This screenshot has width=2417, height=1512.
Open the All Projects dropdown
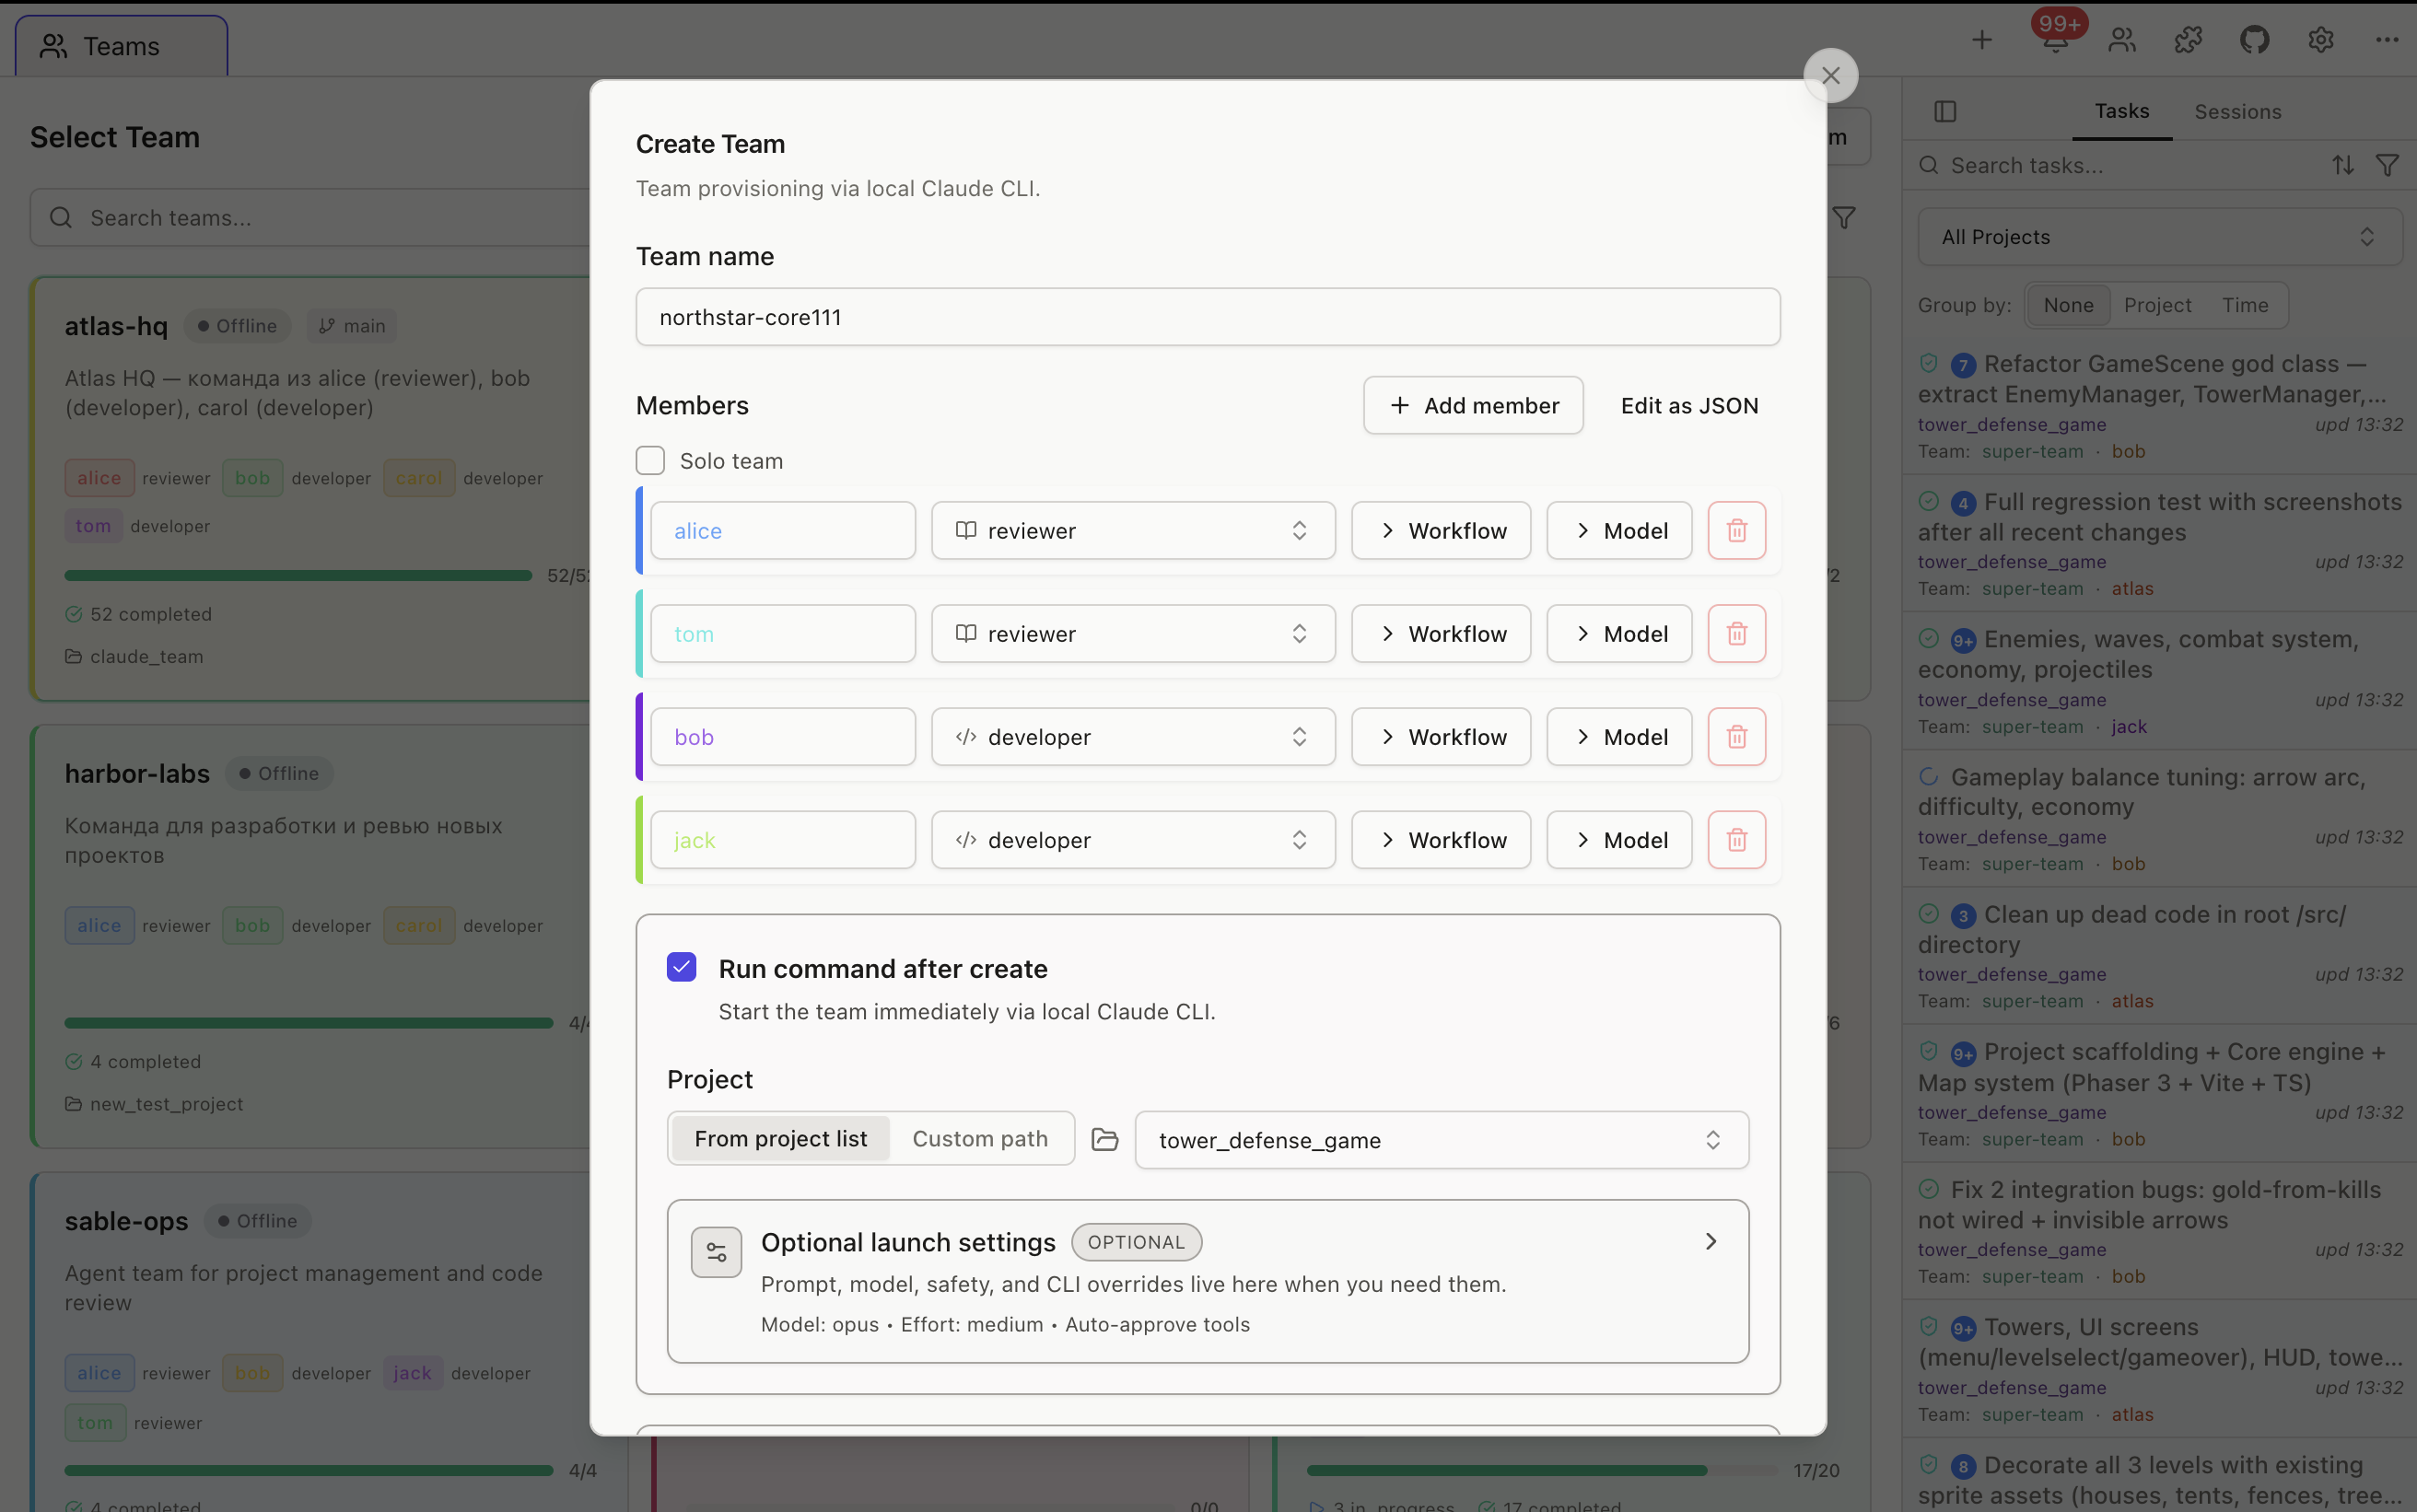pyautogui.click(x=2157, y=236)
